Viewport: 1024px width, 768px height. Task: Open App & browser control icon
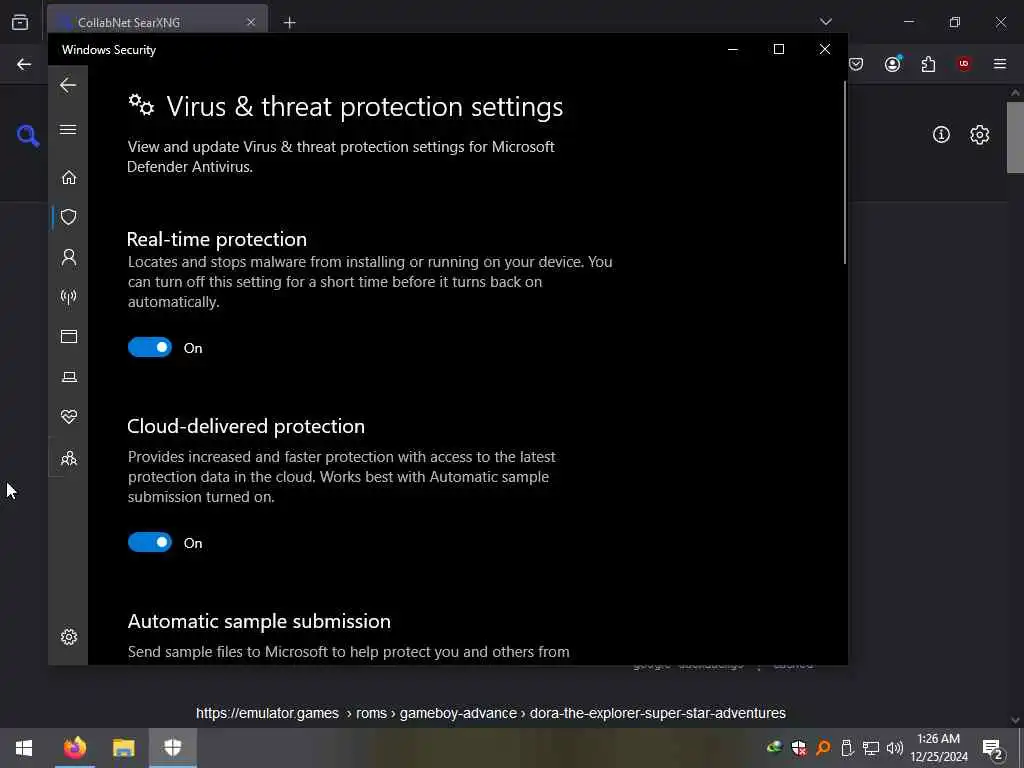click(x=69, y=336)
